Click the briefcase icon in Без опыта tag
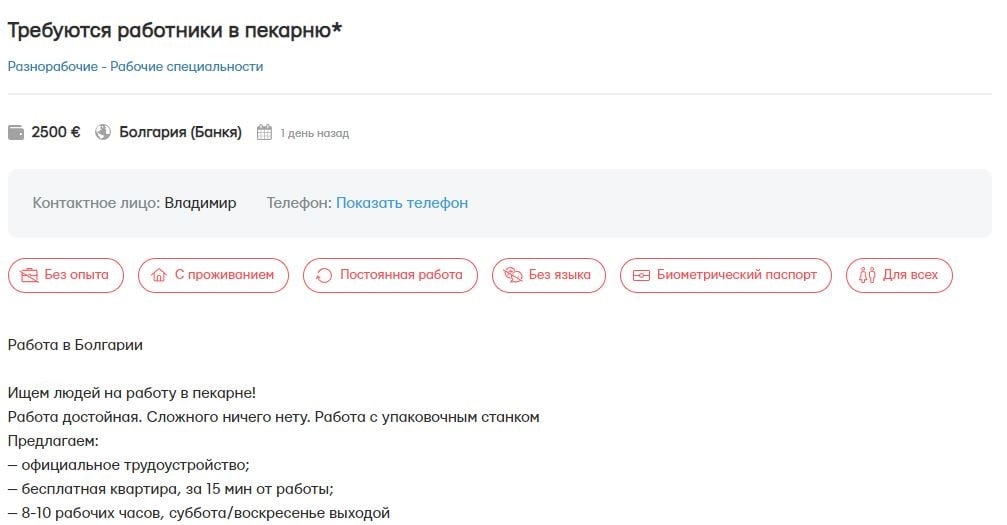 [31, 275]
